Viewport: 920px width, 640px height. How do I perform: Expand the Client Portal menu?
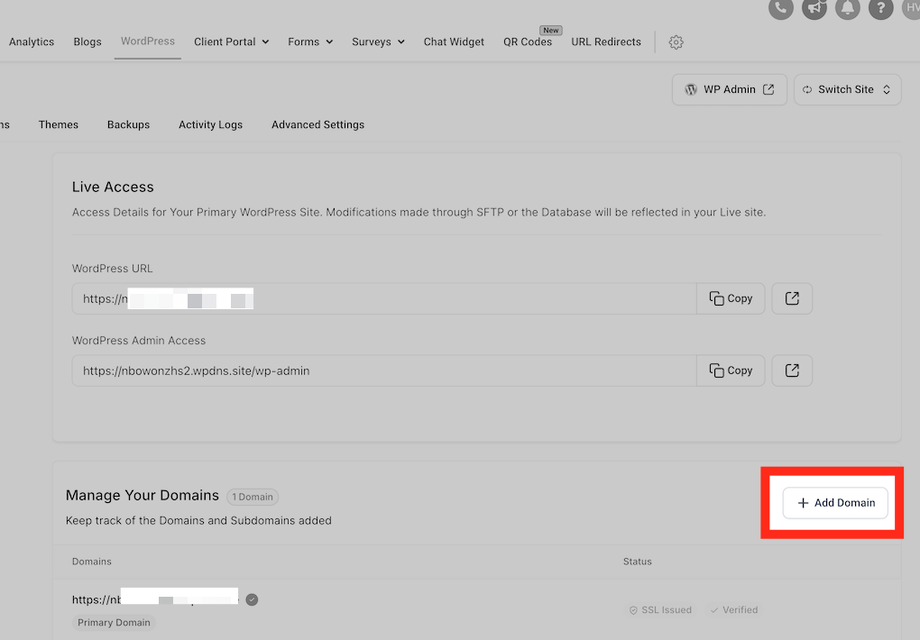coord(231,42)
